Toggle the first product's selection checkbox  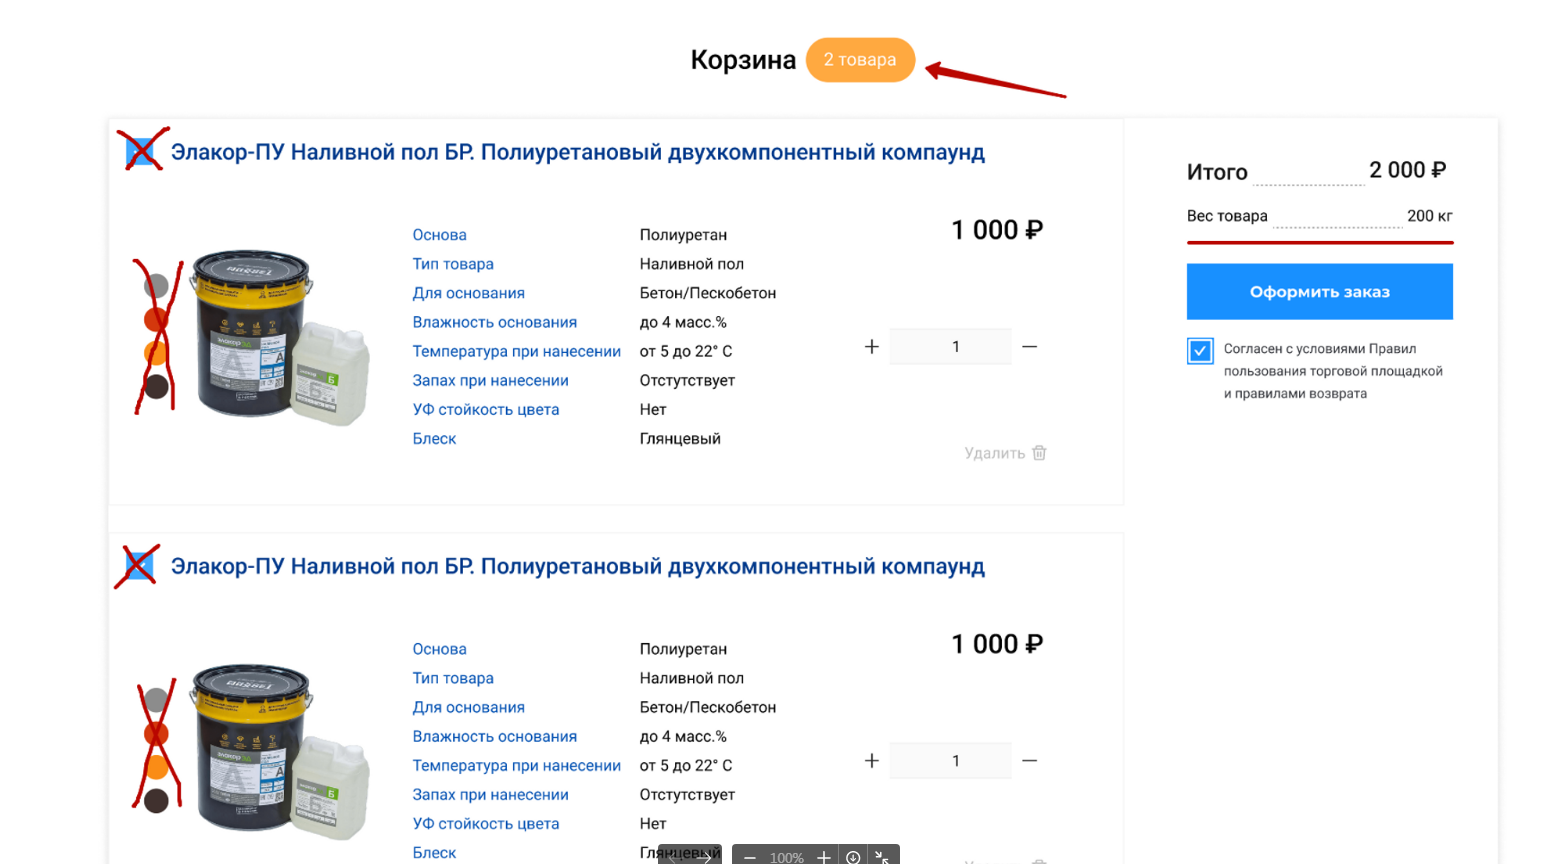click(x=140, y=151)
